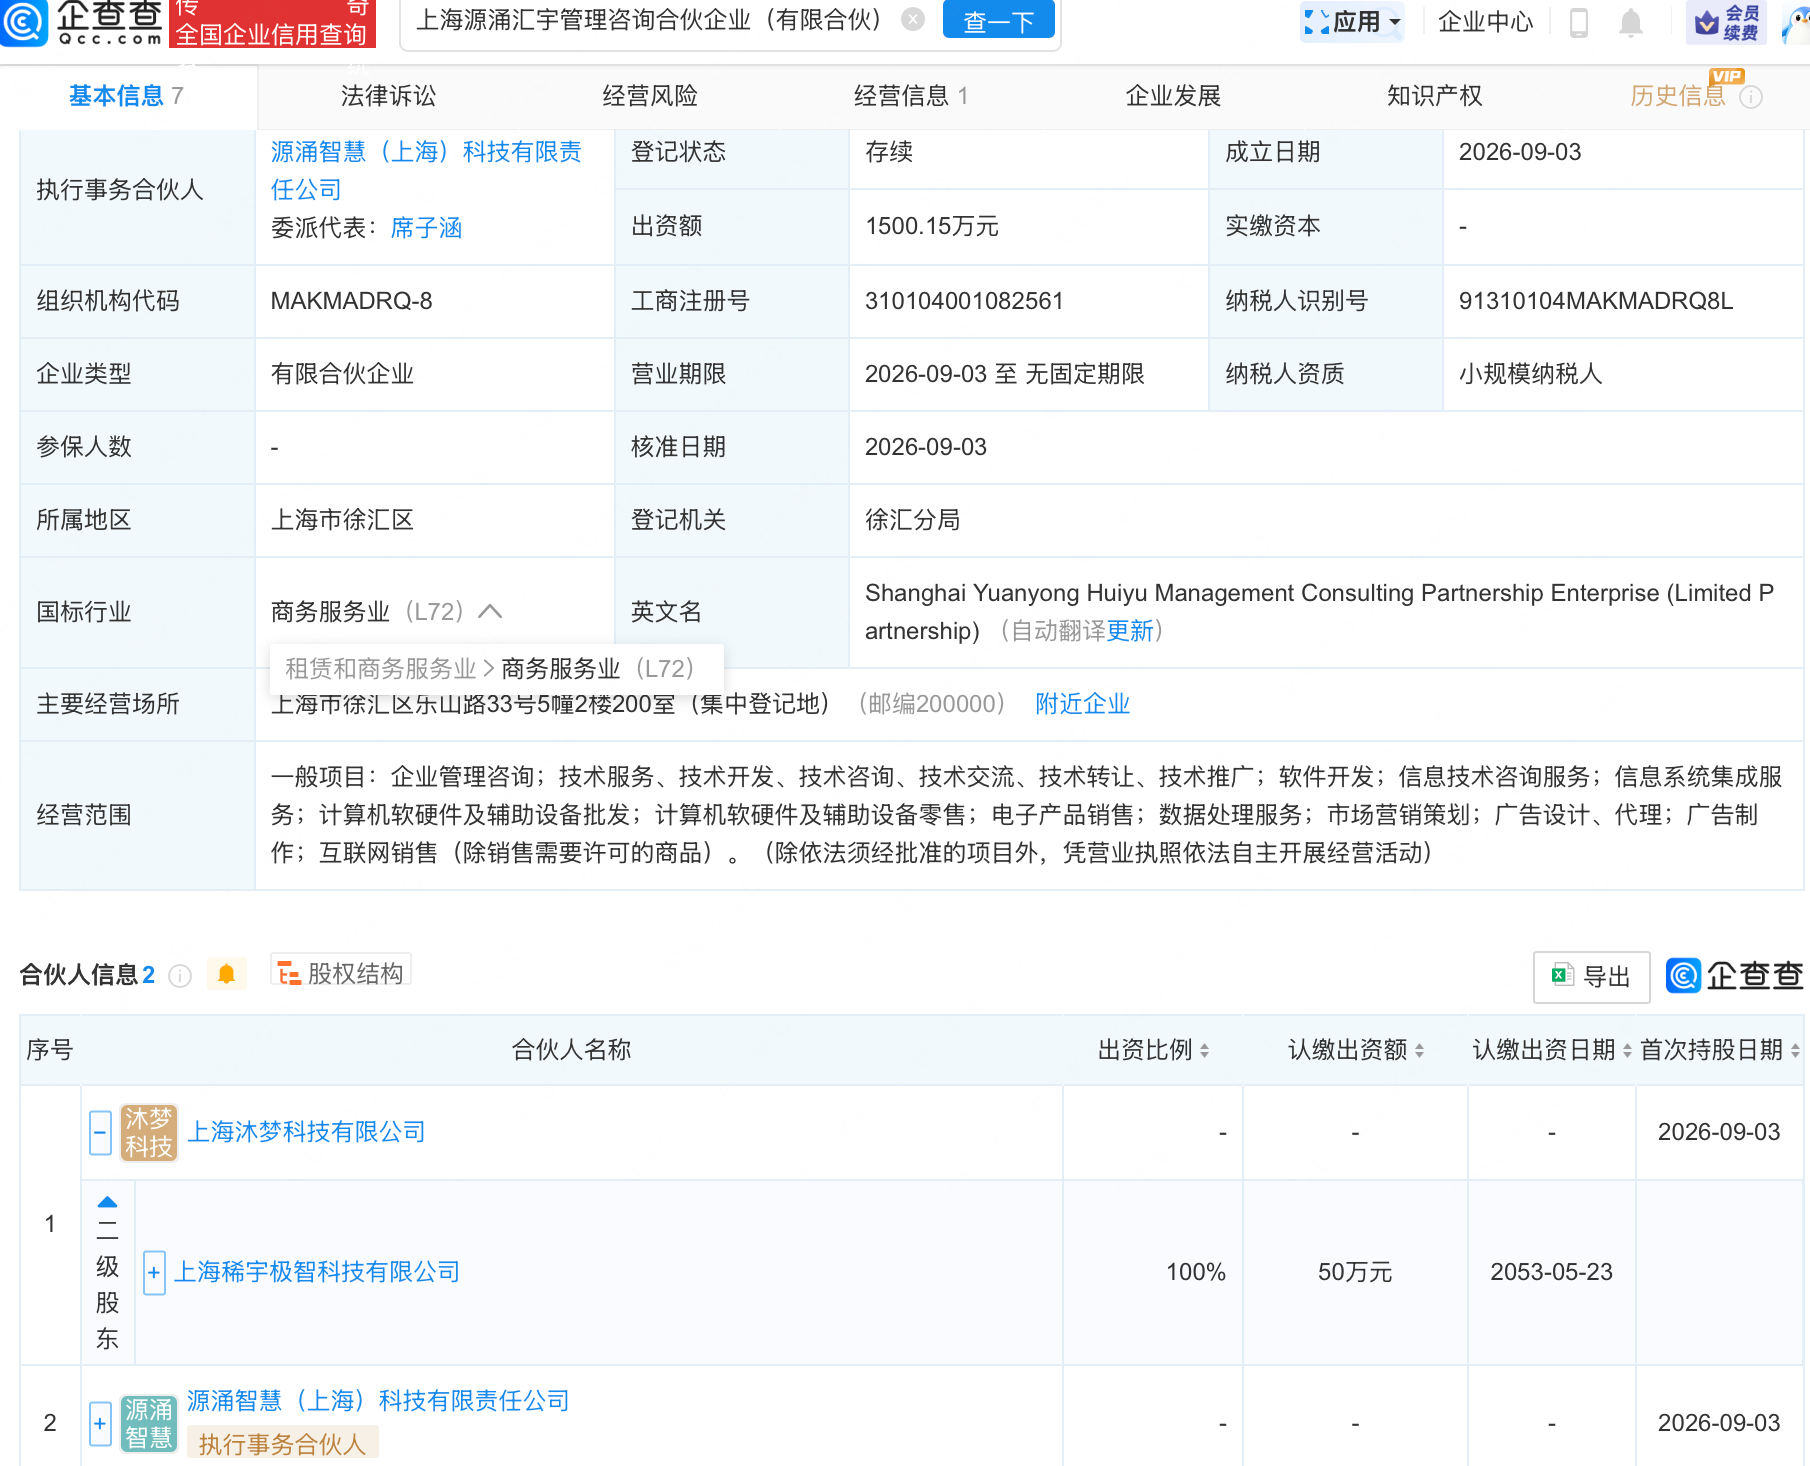Screen dimensions: 1810x1466
Task: Select organization code MAKMADRQ-8
Action: point(351,301)
